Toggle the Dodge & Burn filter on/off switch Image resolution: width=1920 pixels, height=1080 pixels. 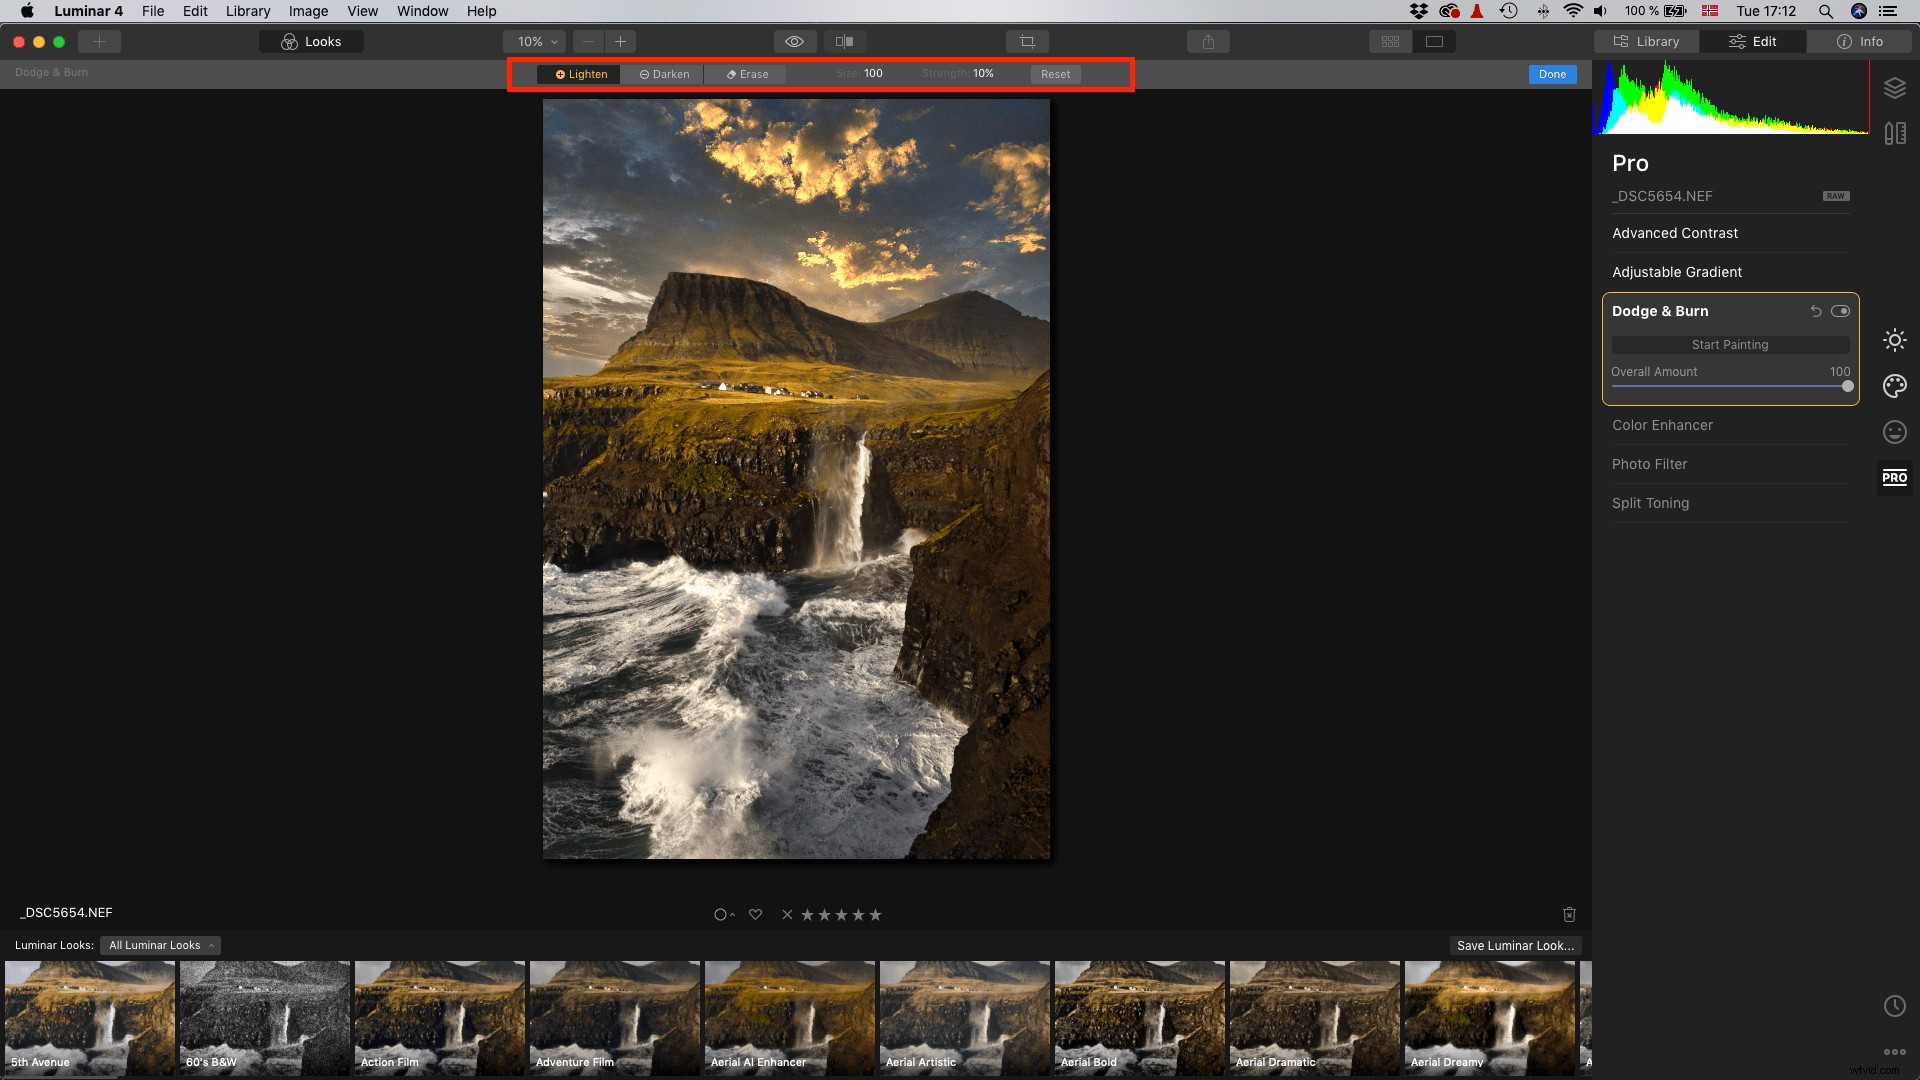tap(1841, 310)
